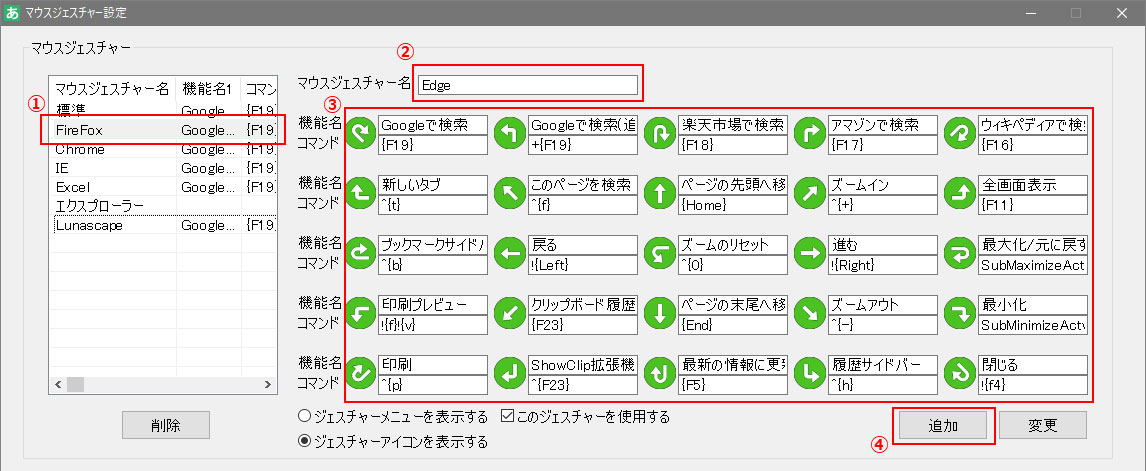Viewport: 1146px width, 471px height.
Task: Select Lunascape row in gesture list
Action: [x=163, y=225]
